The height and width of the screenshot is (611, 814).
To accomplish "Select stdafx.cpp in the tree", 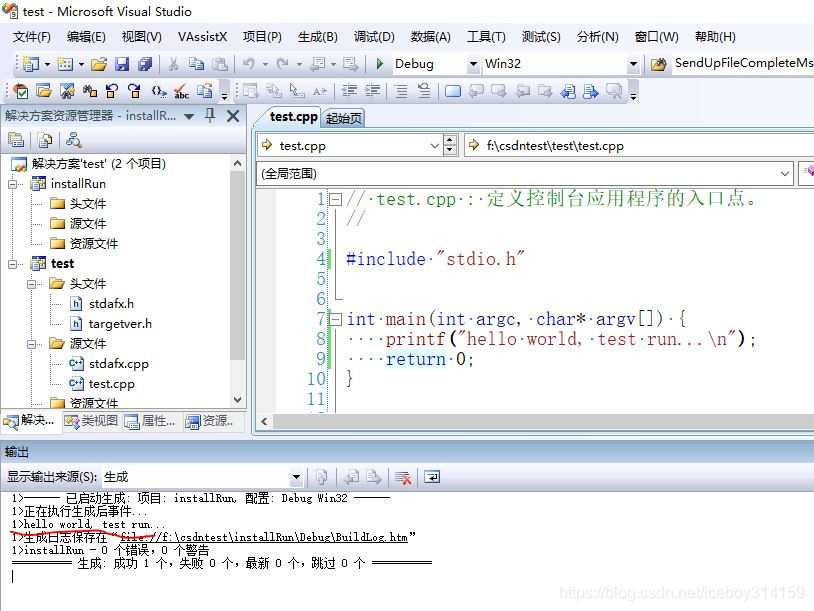I will point(118,364).
